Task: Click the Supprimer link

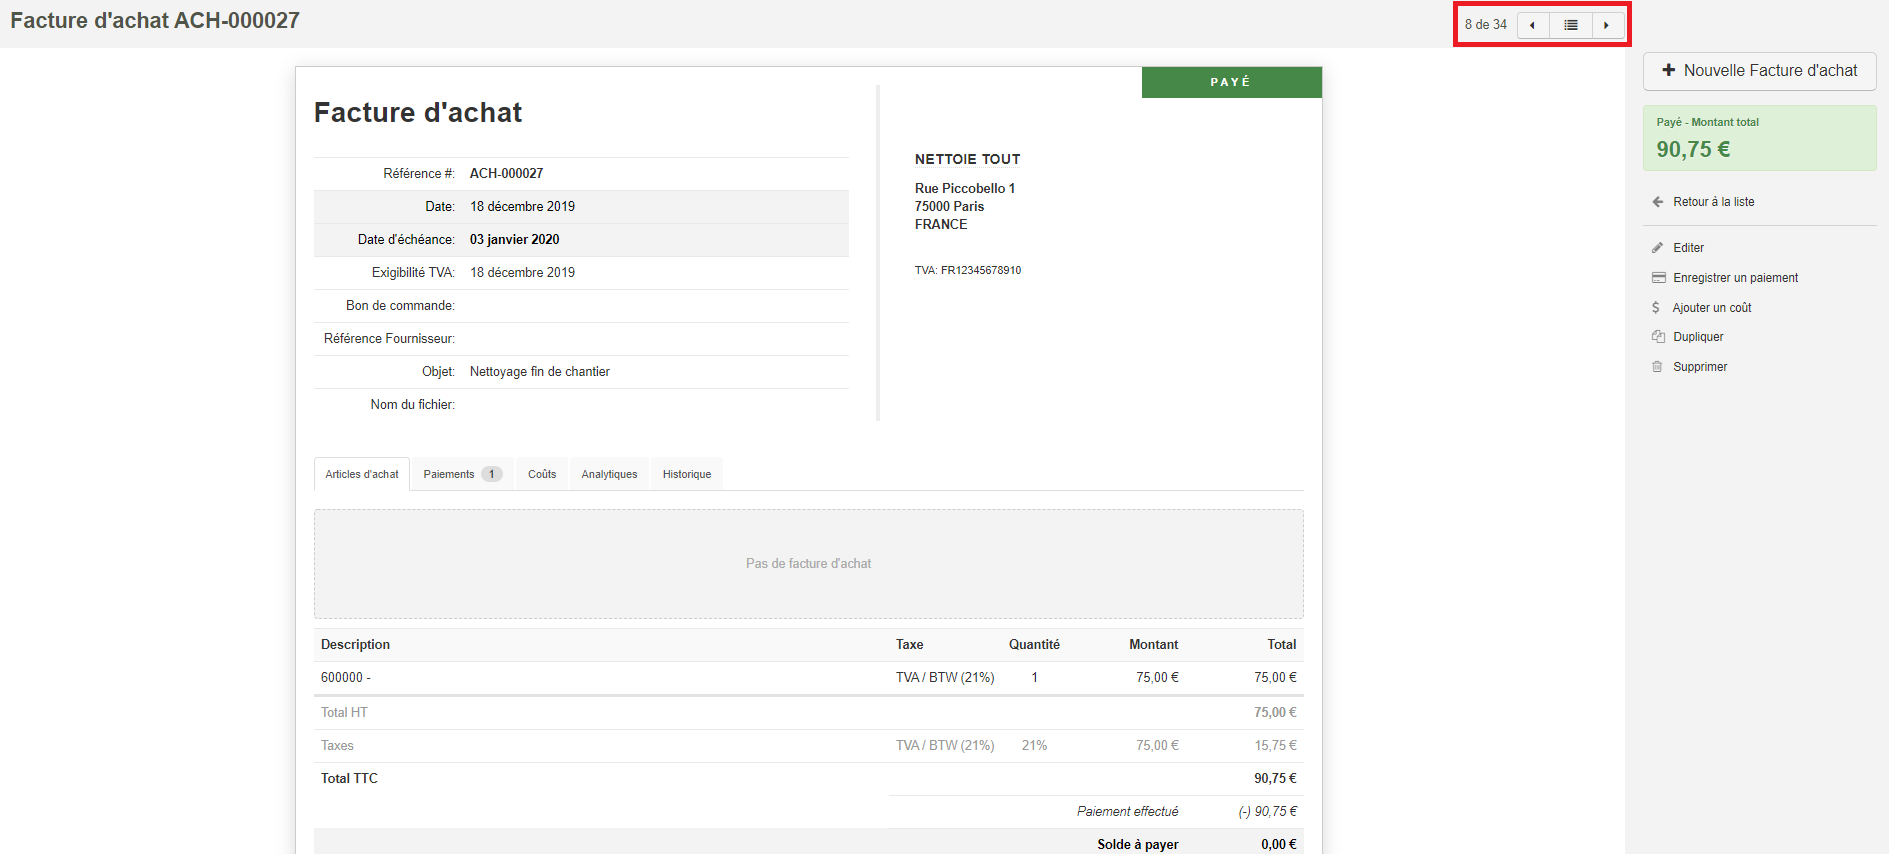Action: coord(1700,367)
